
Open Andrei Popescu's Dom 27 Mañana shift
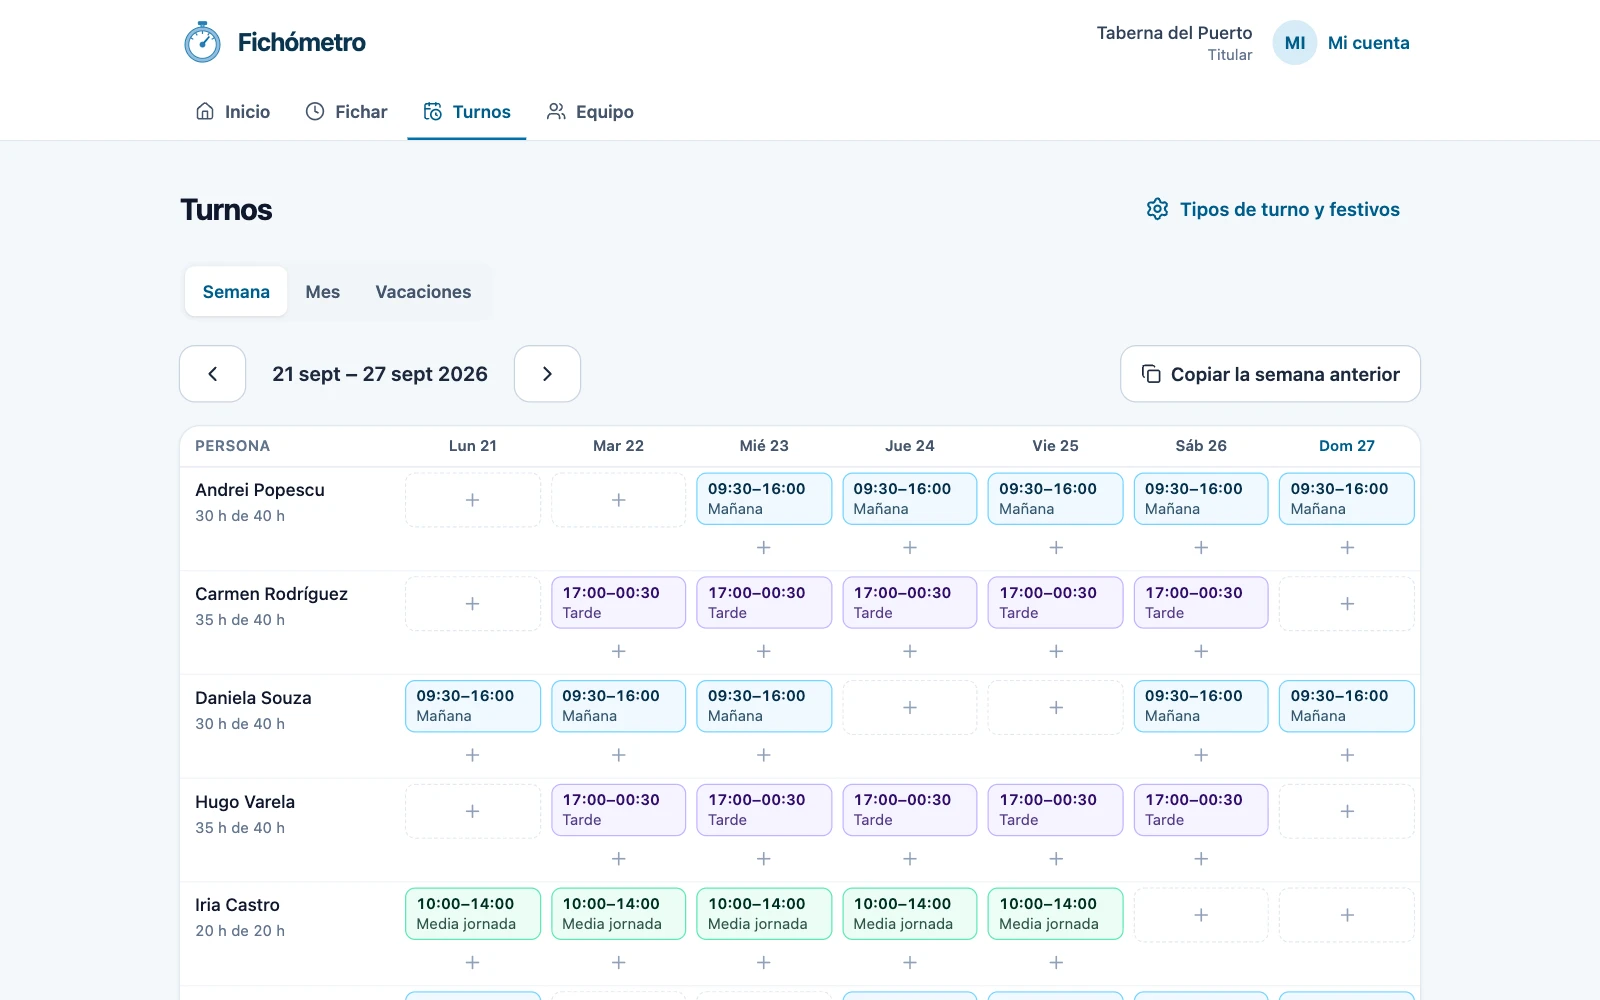(x=1347, y=499)
